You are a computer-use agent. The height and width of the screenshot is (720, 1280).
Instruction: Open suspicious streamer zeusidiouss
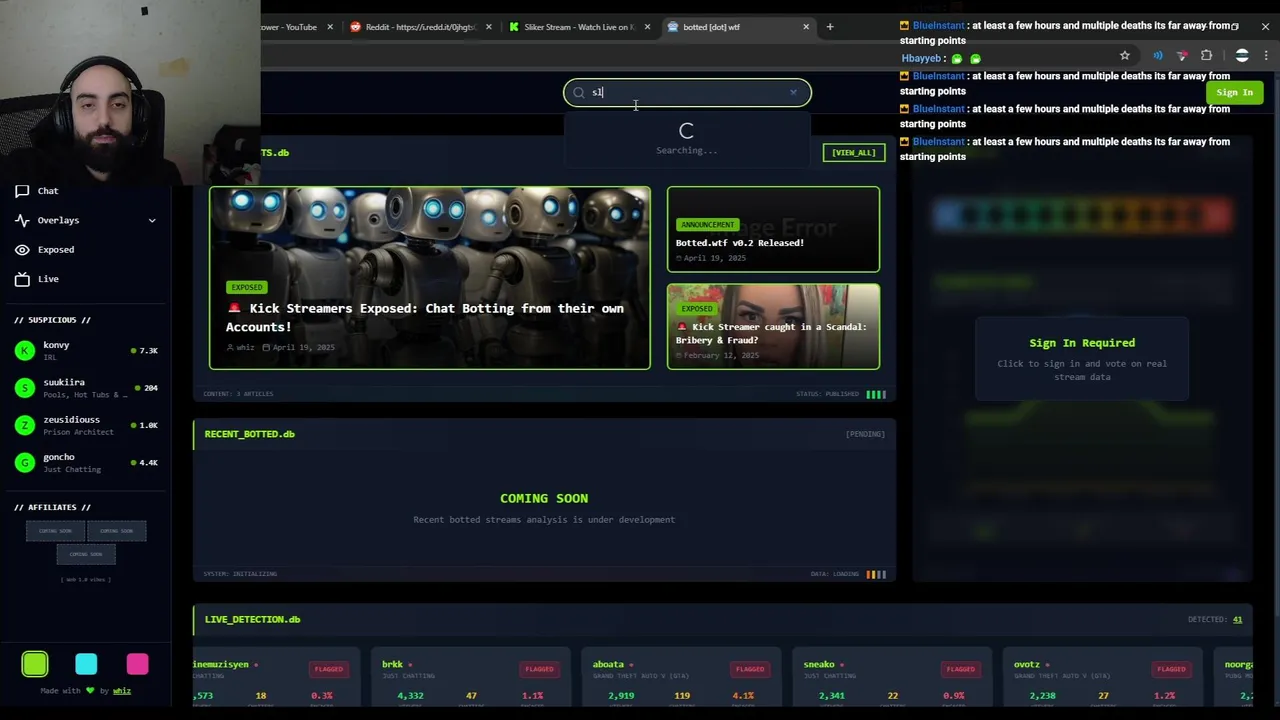86,425
